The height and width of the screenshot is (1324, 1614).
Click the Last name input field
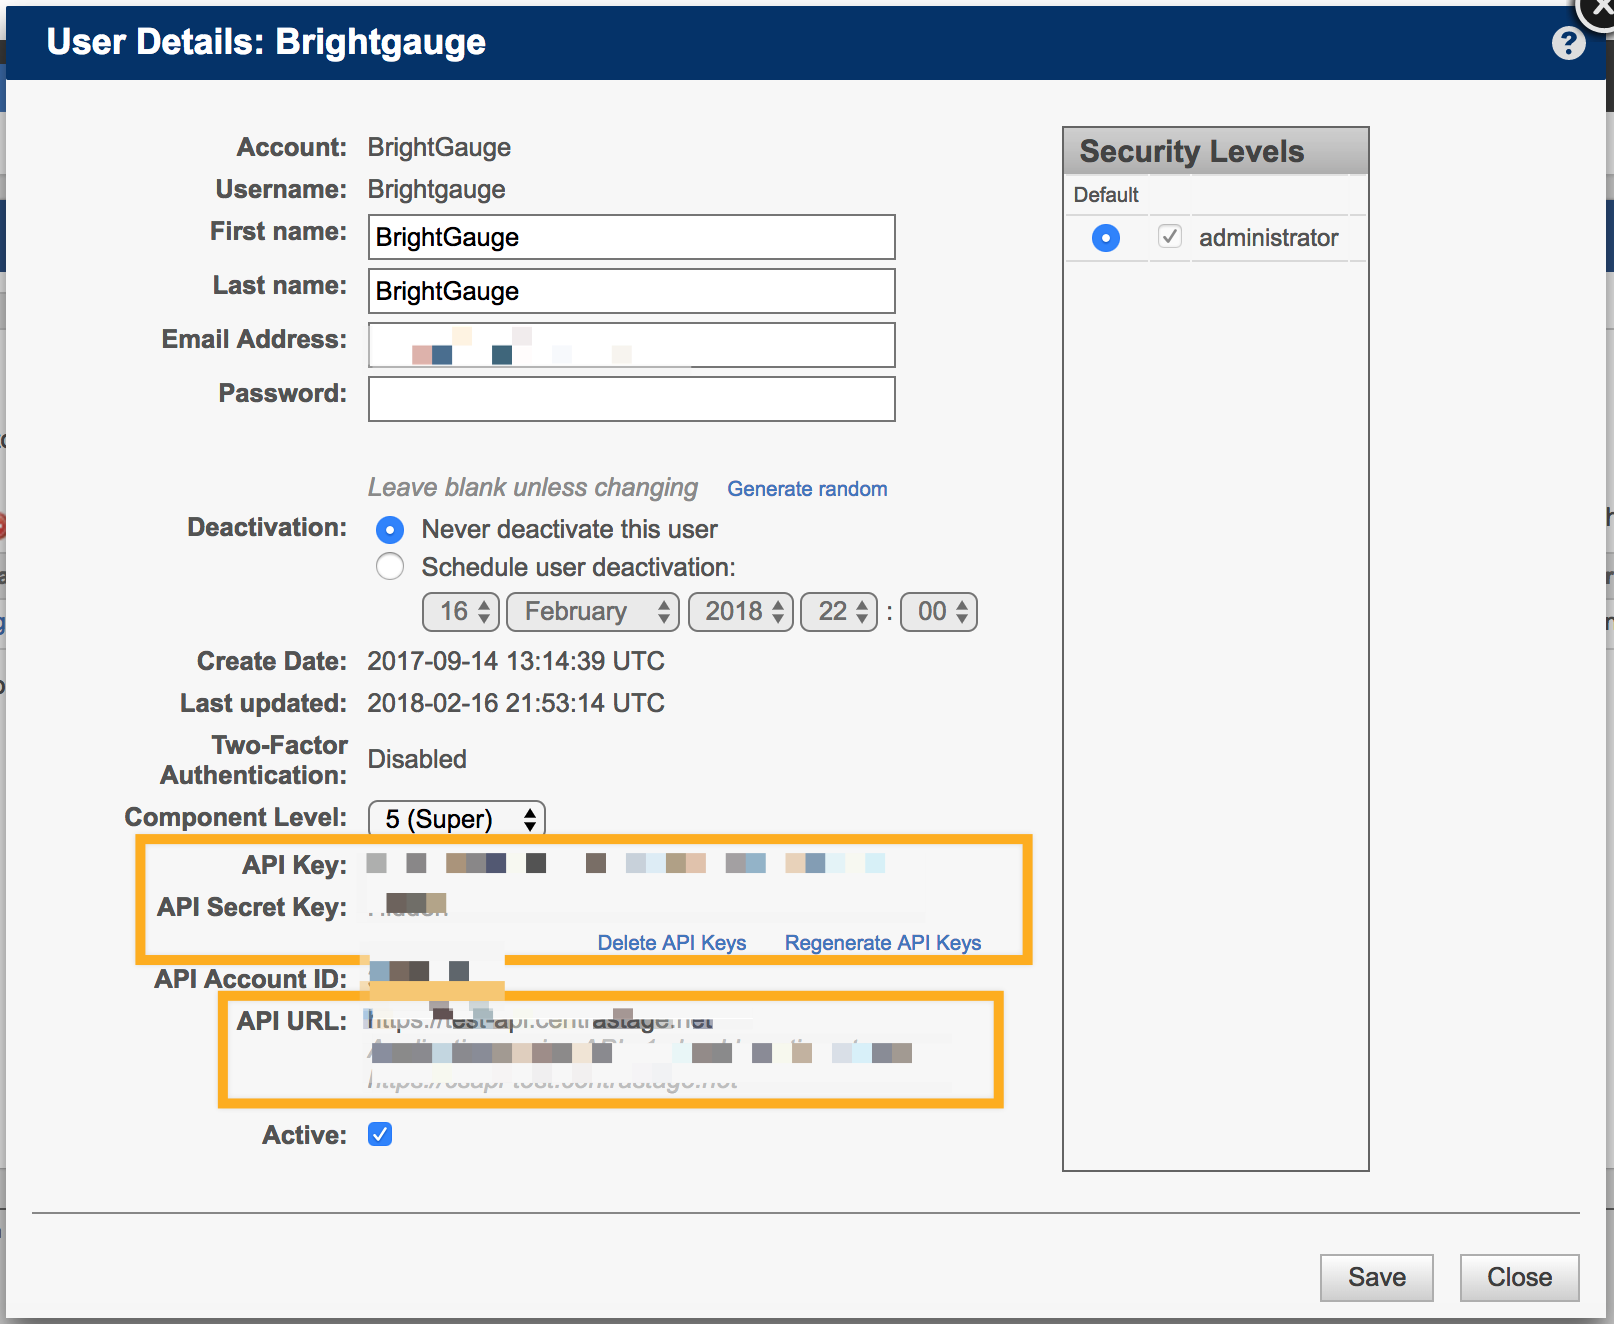point(631,291)
